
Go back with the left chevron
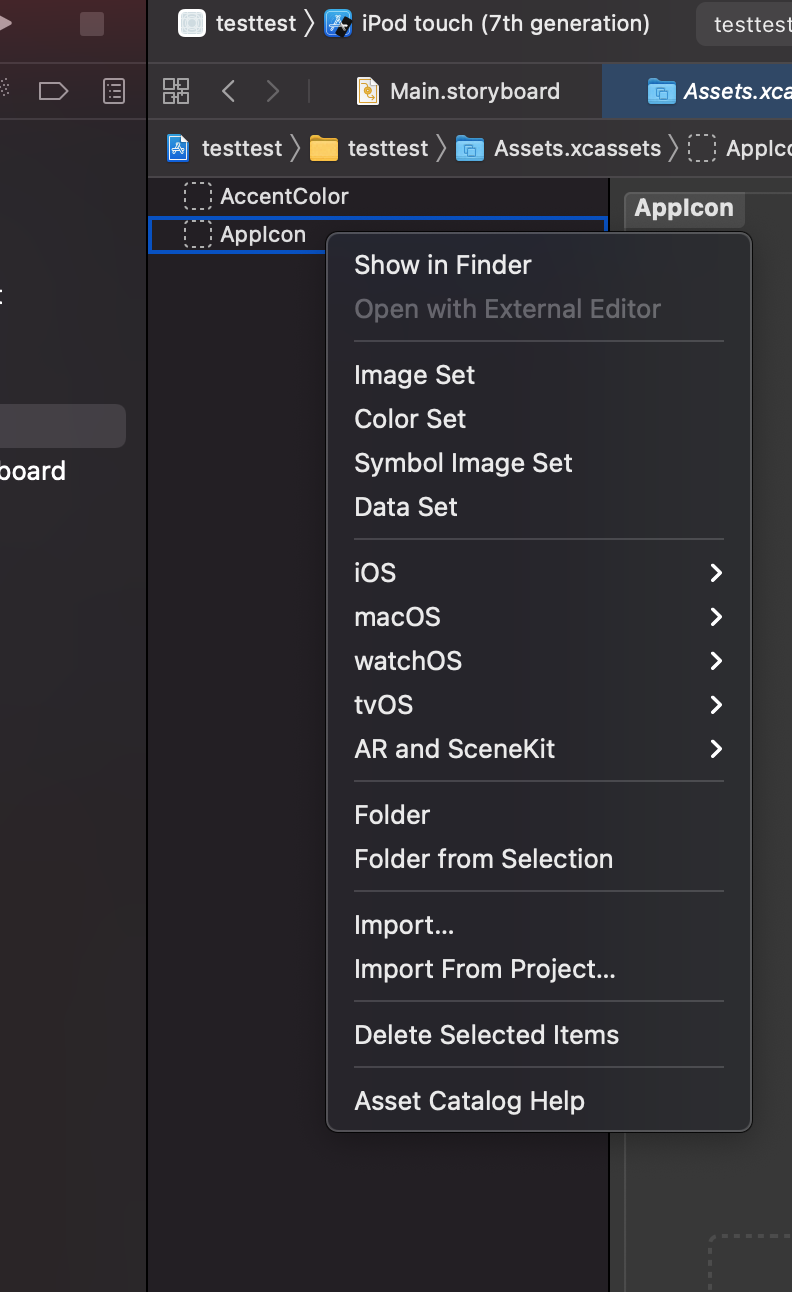228,92
